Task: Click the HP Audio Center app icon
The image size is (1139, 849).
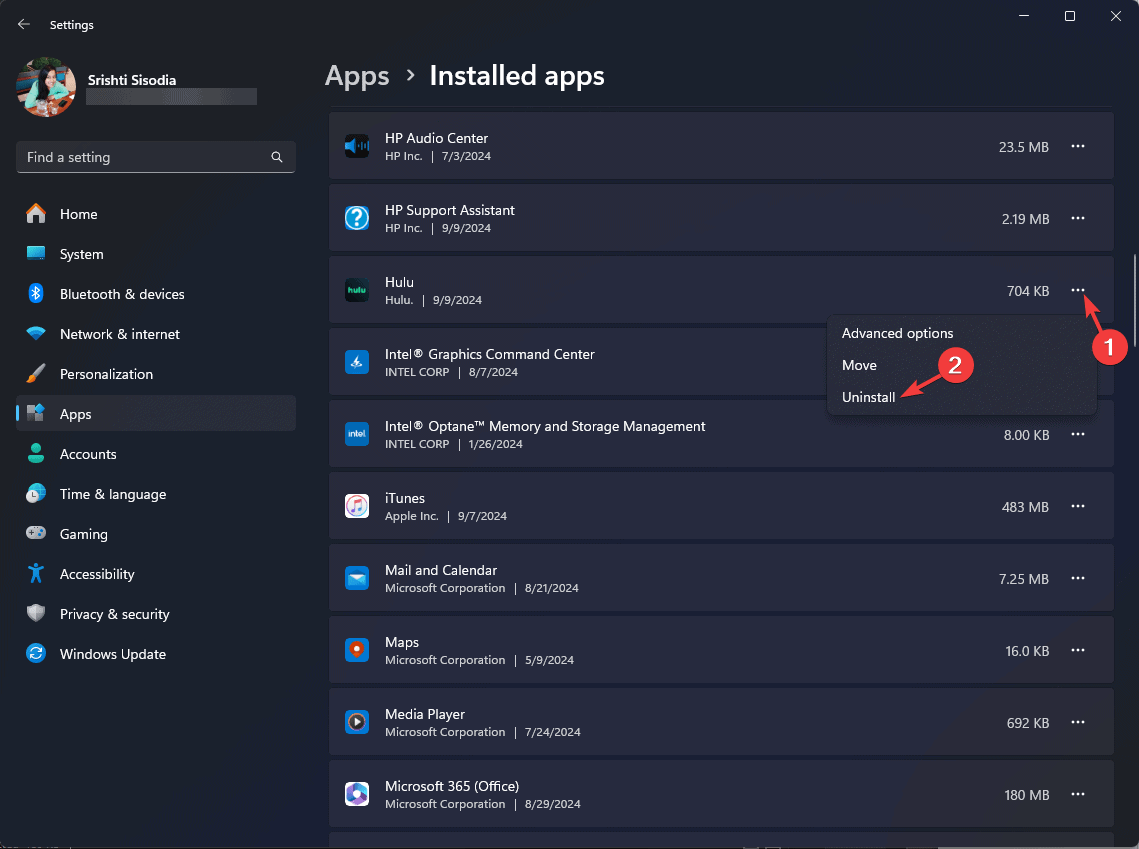Action: [357, 146]
